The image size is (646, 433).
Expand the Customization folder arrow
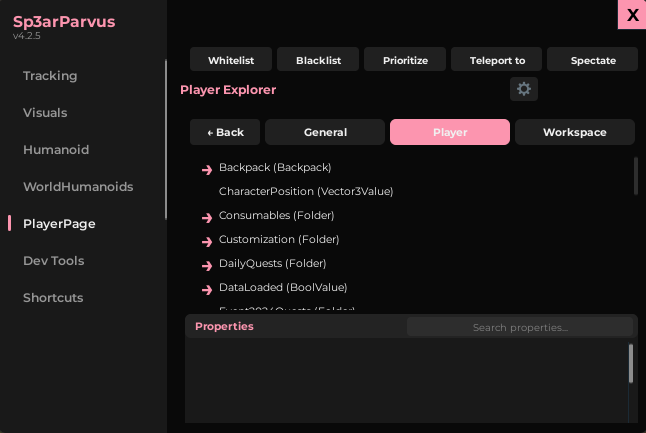tap(207, 241)
